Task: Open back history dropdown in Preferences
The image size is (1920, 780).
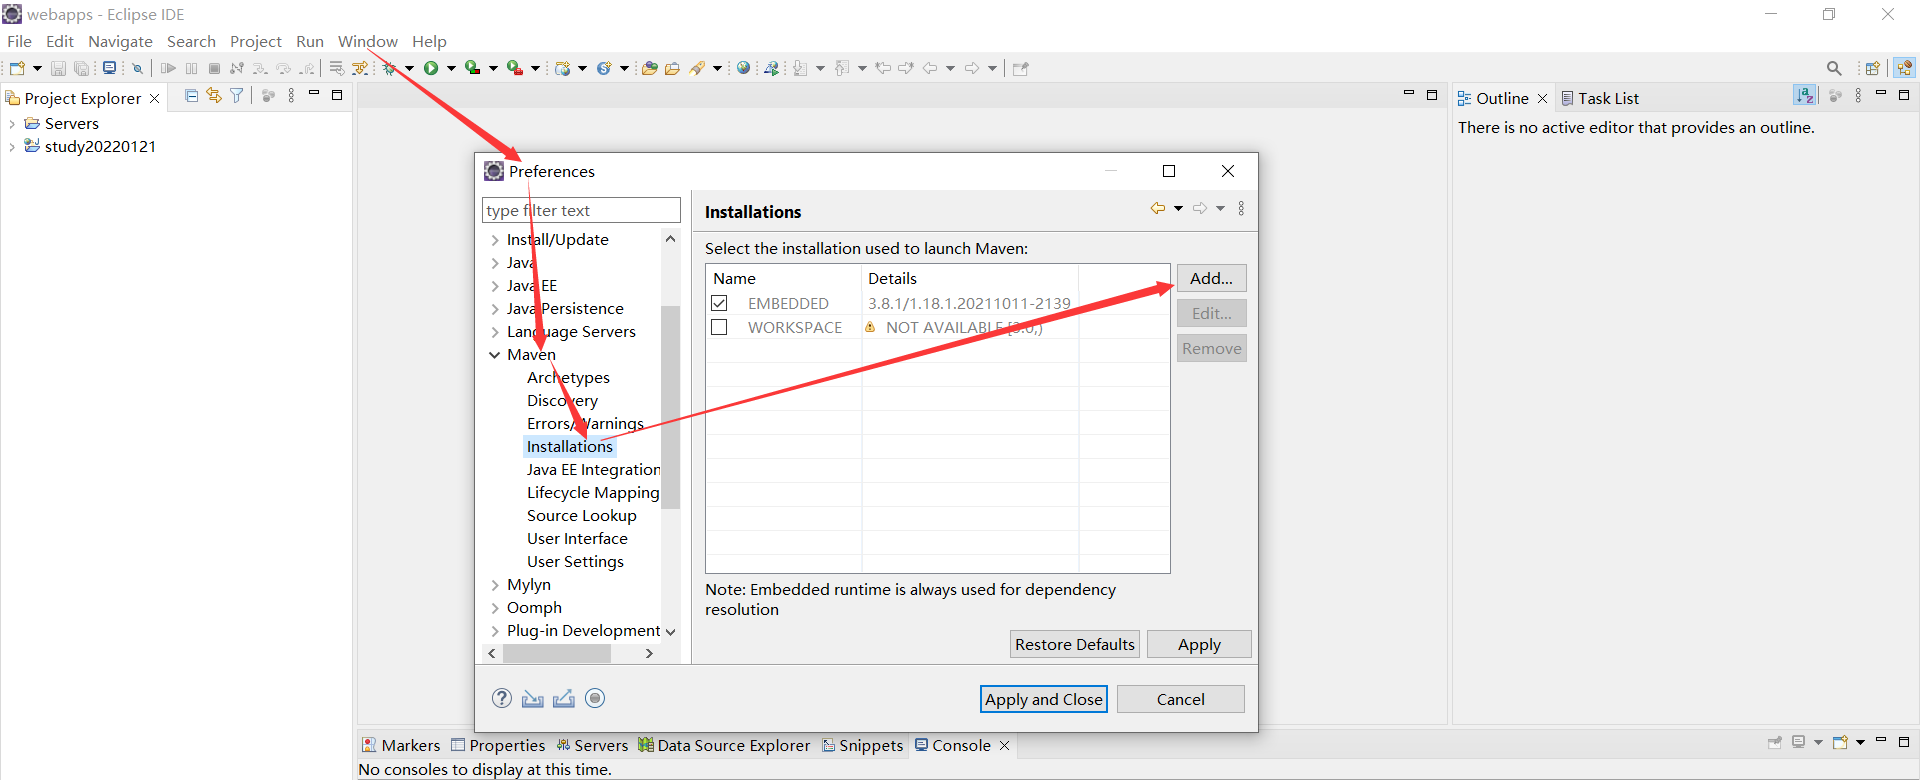Action: pyautogui.click(x=1178, y=208)
